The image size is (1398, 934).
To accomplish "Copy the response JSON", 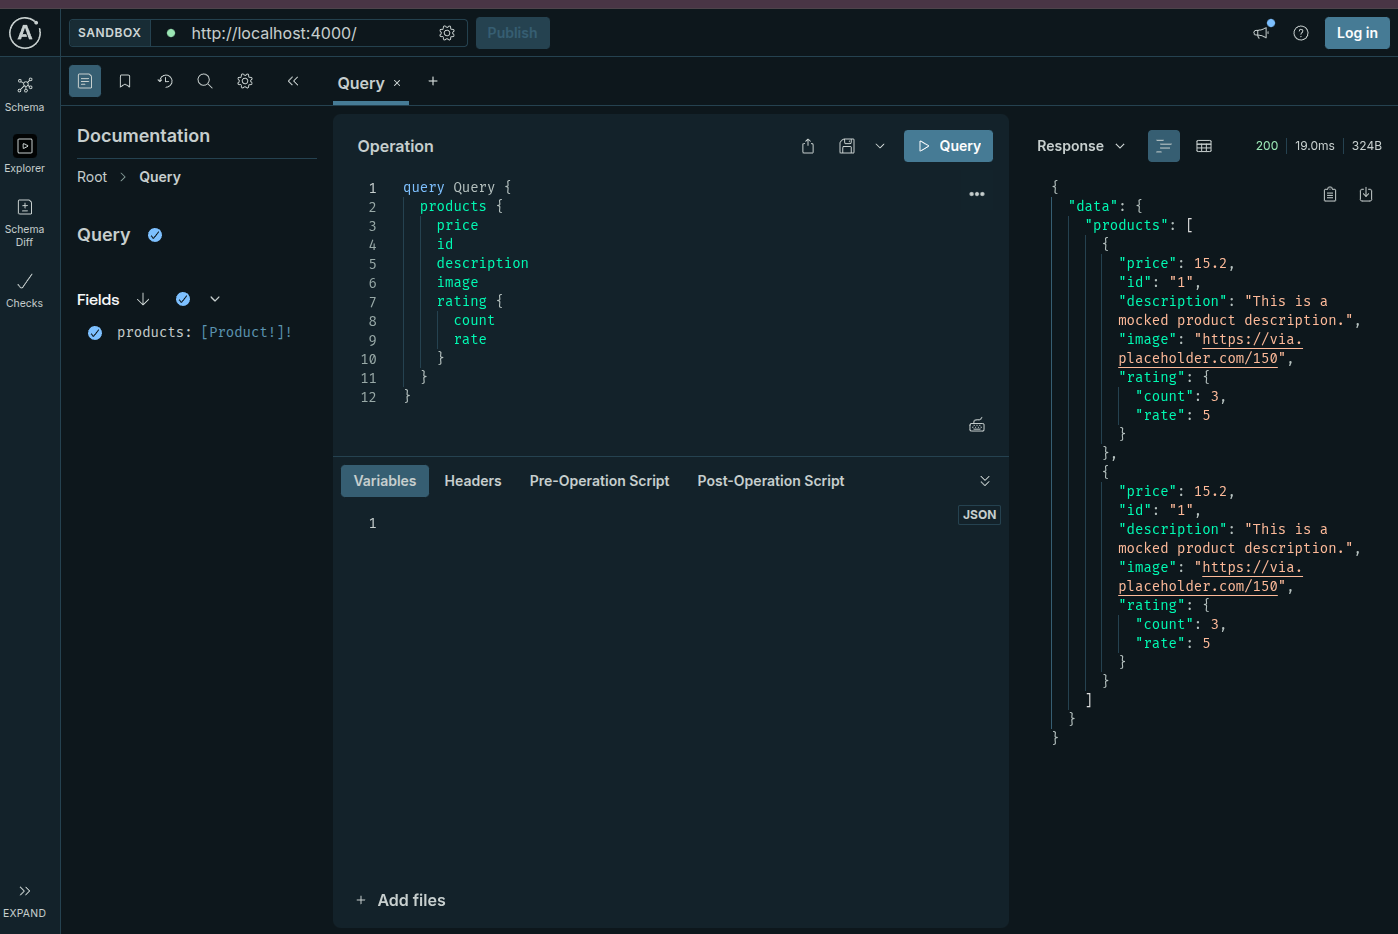I will point(1330,194).
